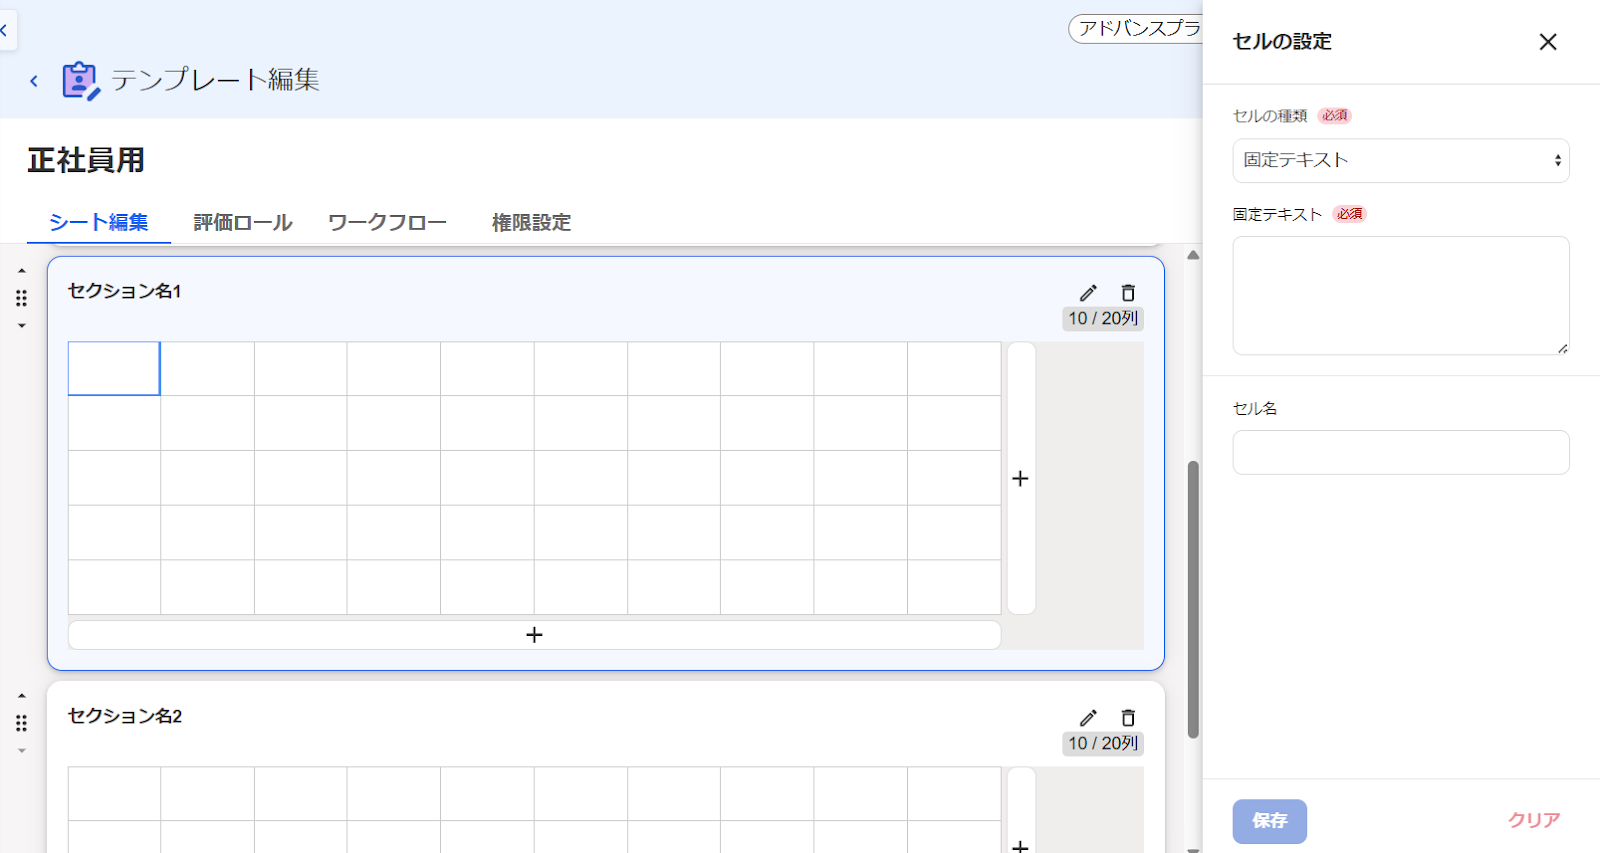Viewport: 1600px width, 853px height.
Task: Go back using the chevron beside テンプレート編集
Action: tap(34, 81)
